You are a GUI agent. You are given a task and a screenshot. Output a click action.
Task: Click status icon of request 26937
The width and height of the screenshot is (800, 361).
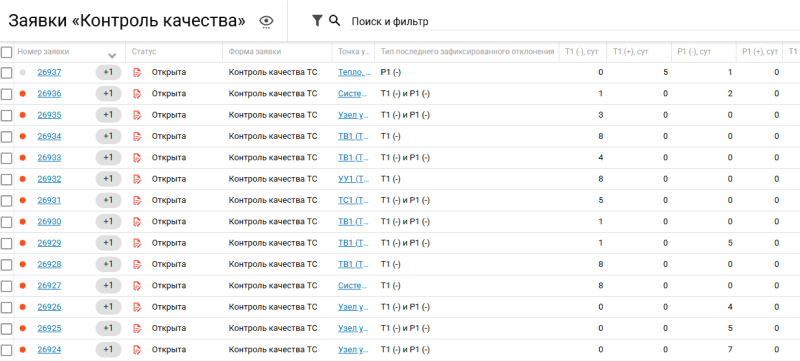click(137, 72)
